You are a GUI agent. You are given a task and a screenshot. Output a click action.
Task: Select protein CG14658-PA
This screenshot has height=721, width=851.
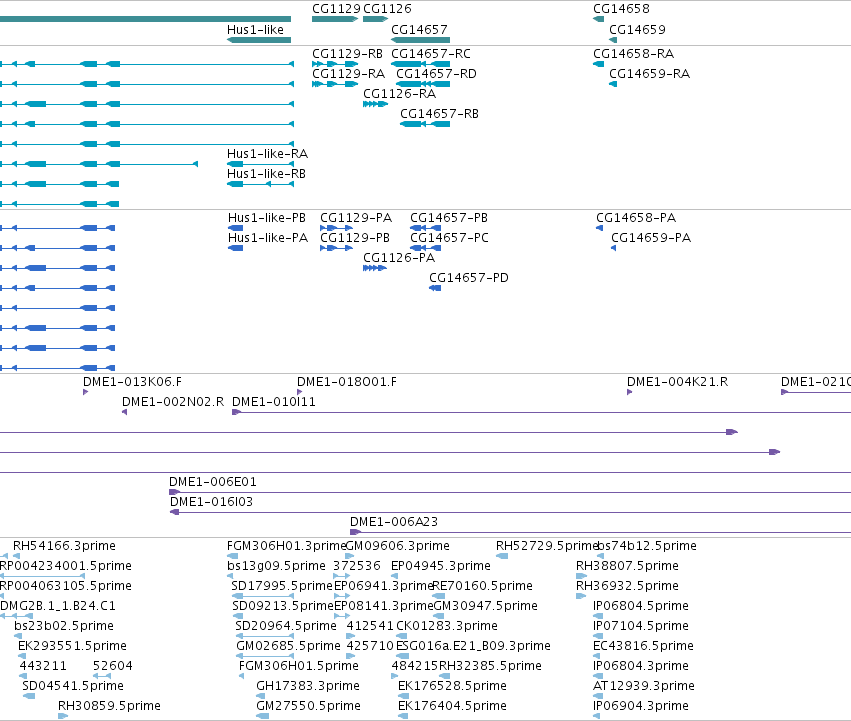pos(636,218)
